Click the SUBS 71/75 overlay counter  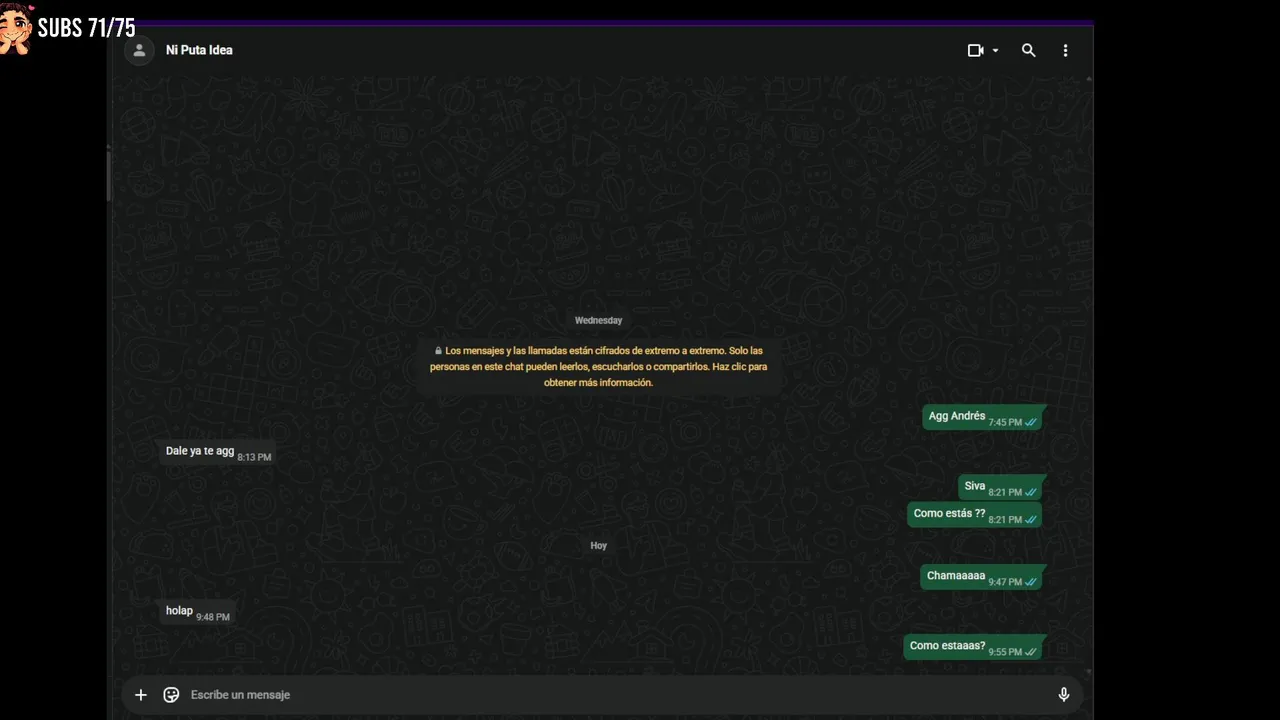(86, 28)
